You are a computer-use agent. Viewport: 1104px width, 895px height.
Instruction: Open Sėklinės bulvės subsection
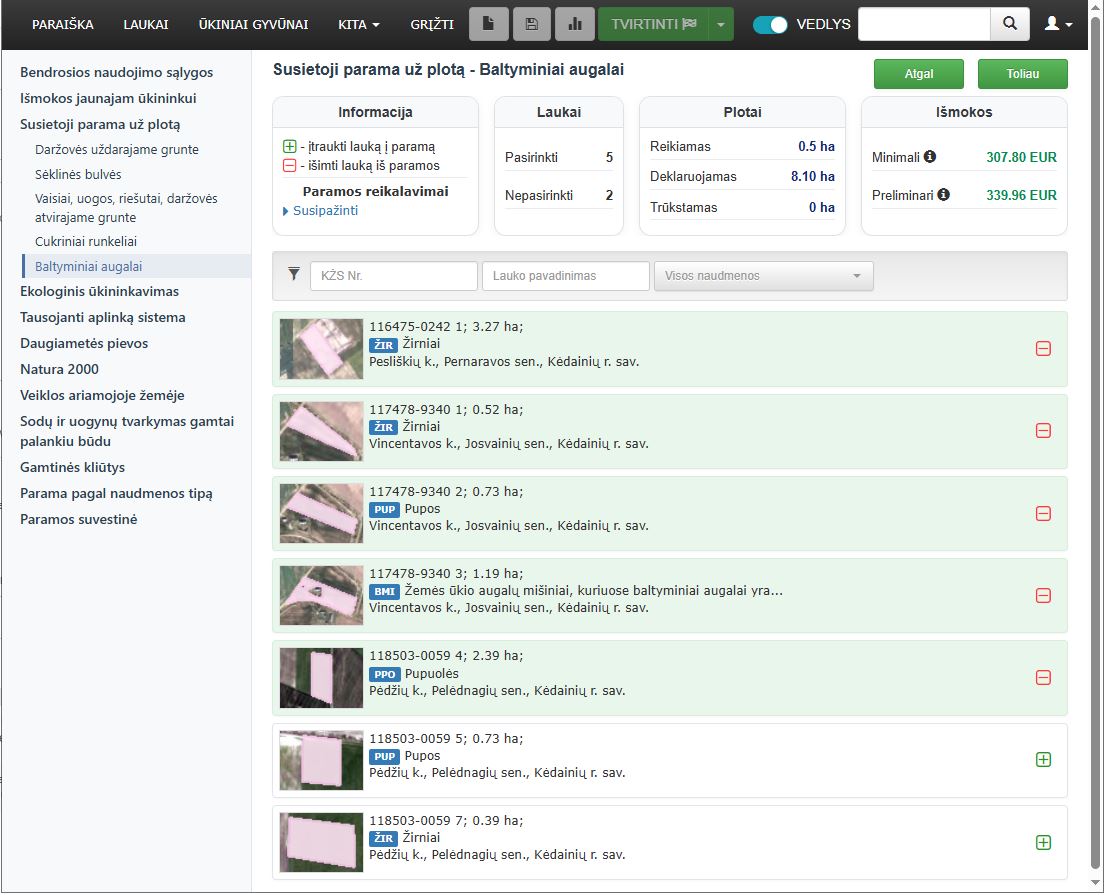[78, 174]
